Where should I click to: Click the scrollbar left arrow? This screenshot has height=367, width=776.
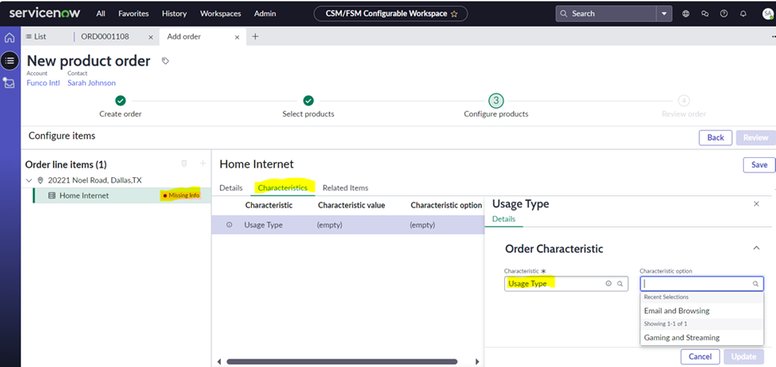220,362
